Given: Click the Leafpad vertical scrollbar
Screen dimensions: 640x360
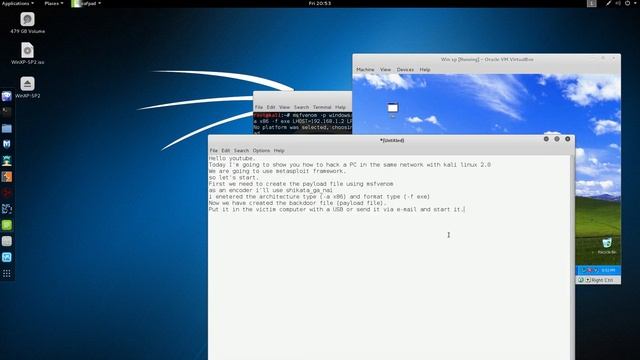Looking at the screenshot, I should [x=572, y=257].
